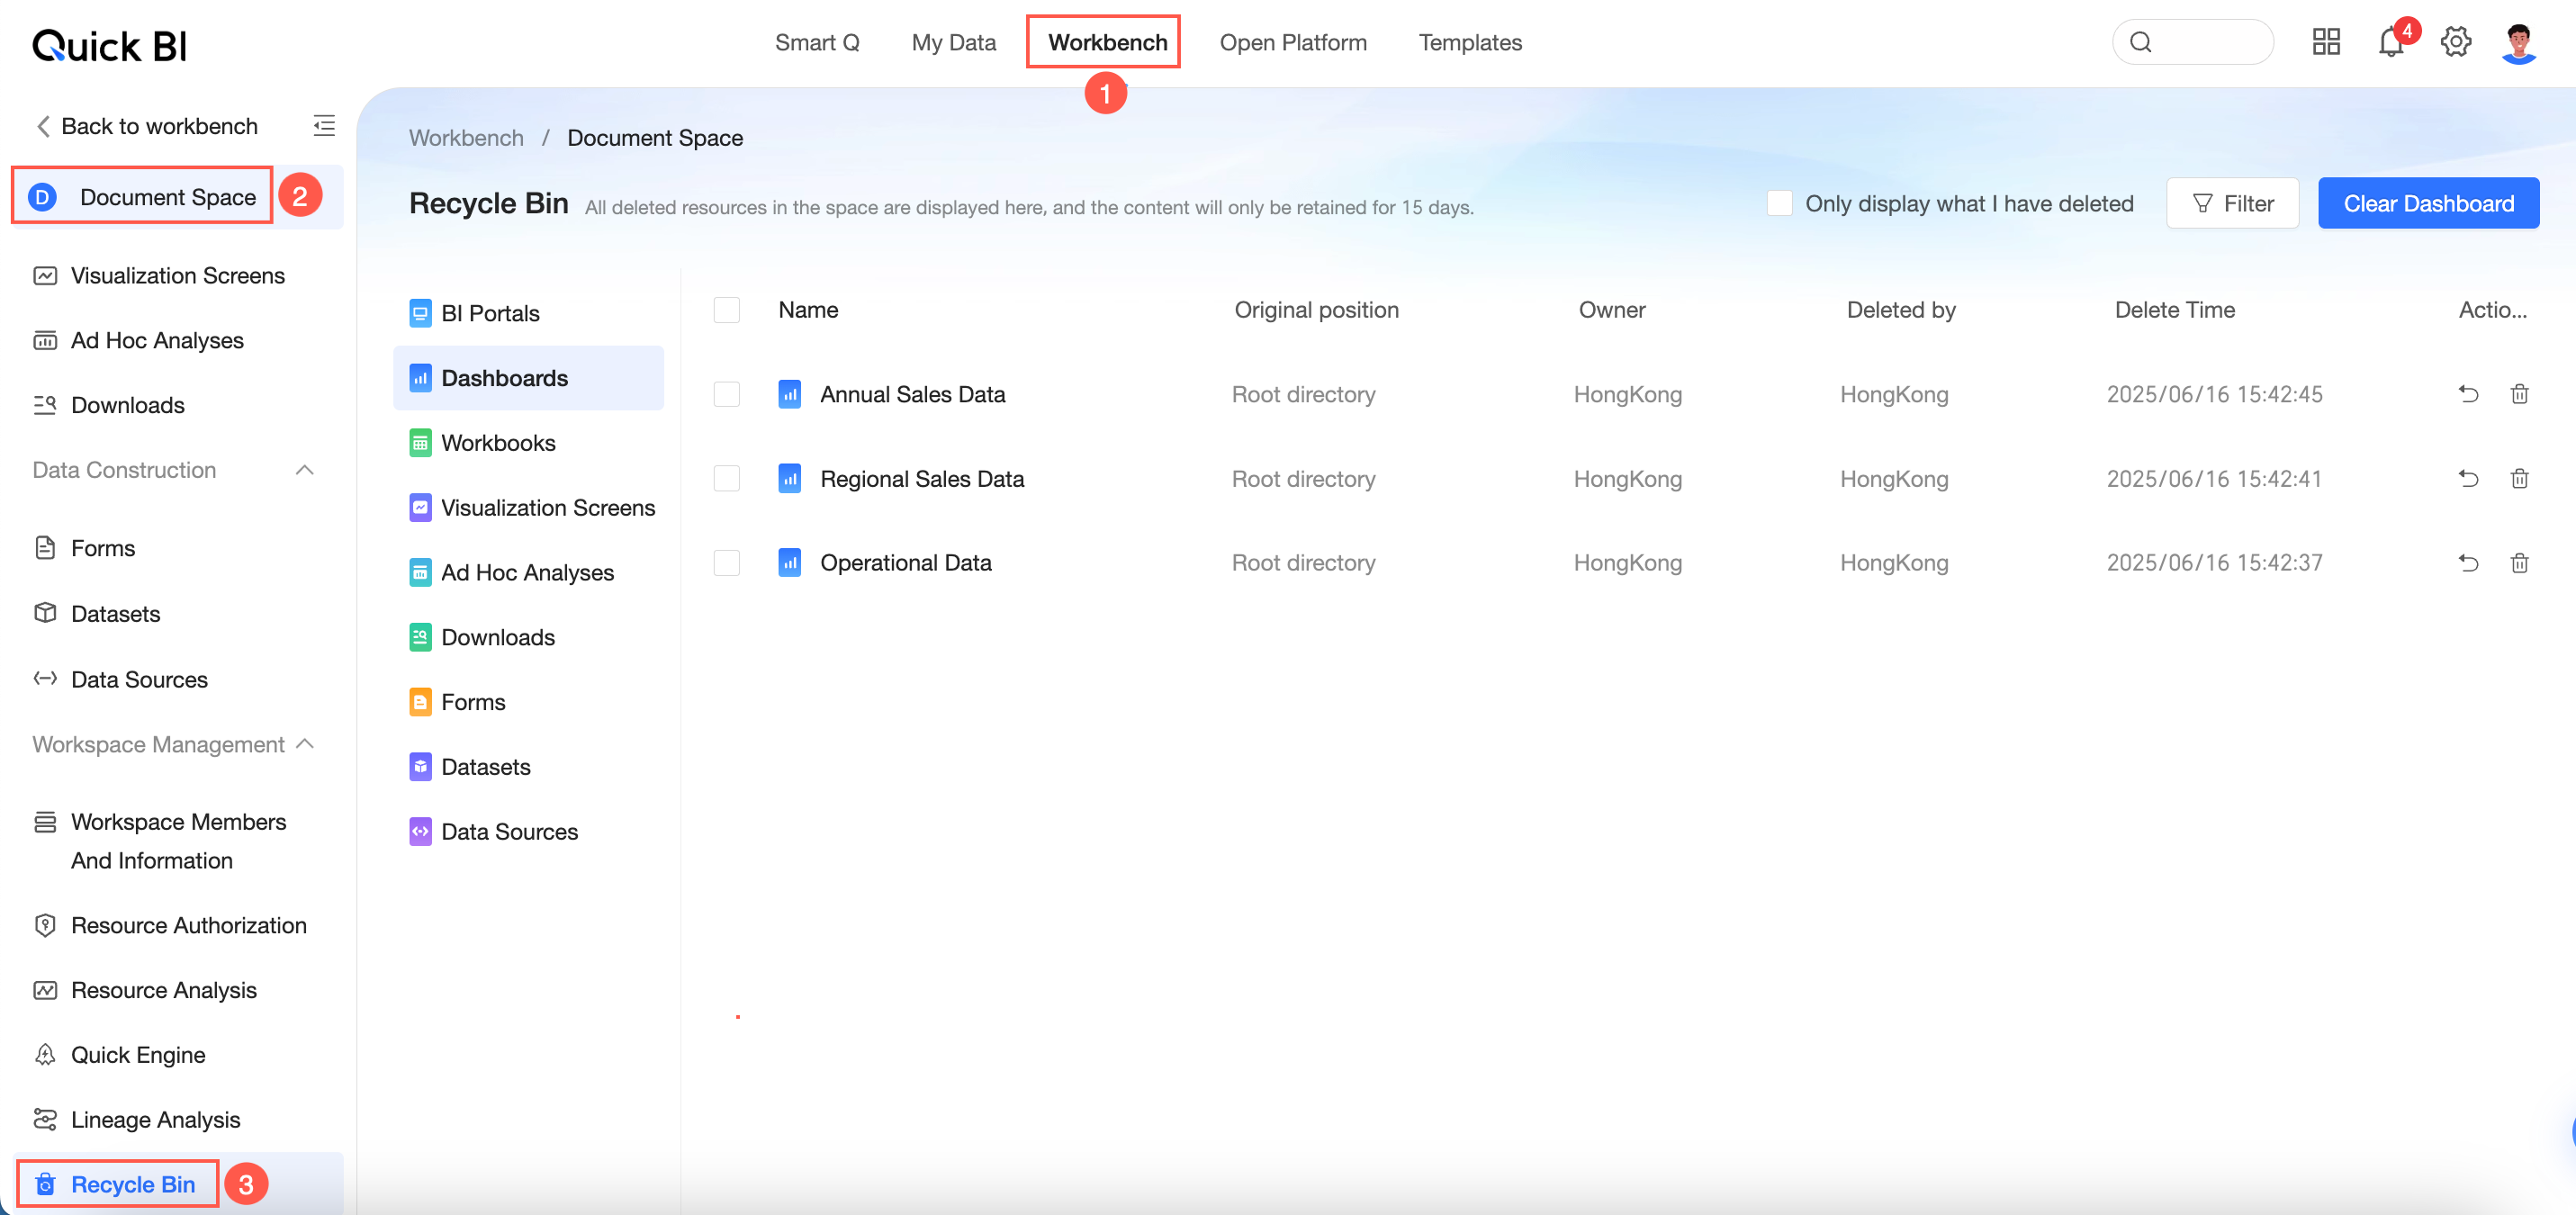This screenshot has height=1215, width=2576.
Task: Click the Delete Time column header
Action: [2174, 310]
